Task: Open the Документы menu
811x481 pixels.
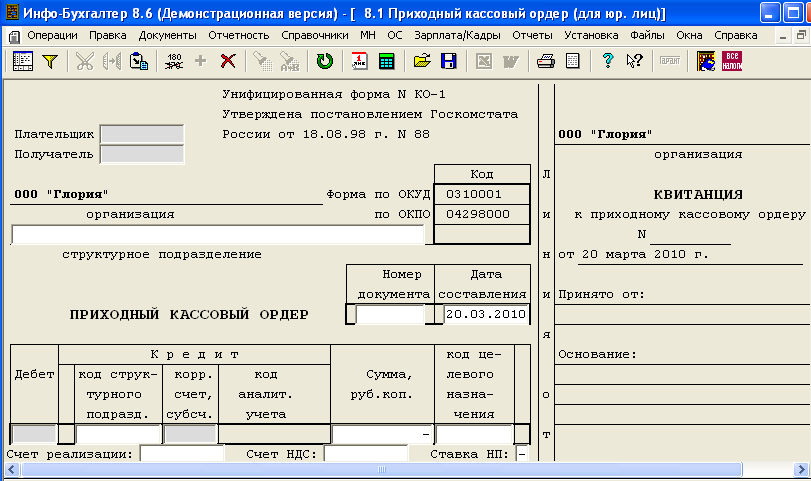Action: (x=168, y=35)
